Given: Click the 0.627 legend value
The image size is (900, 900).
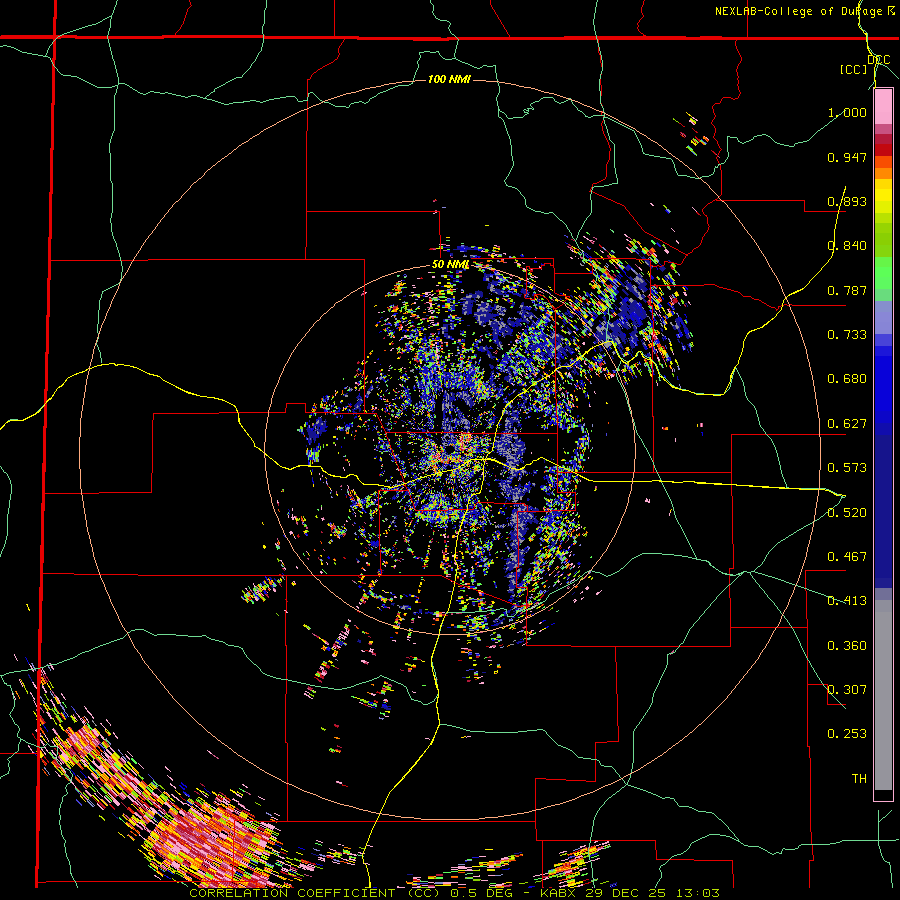Looking at the screenshot, I should click(847, 423).
